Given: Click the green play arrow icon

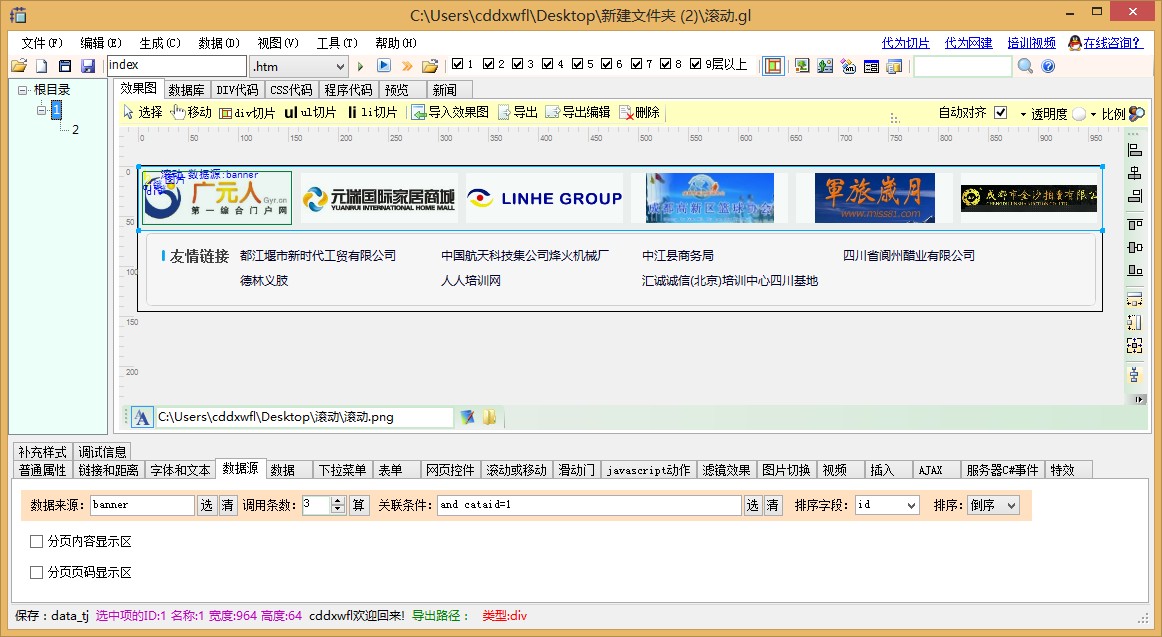Looking at the screenshot, I should coord(361,66).
